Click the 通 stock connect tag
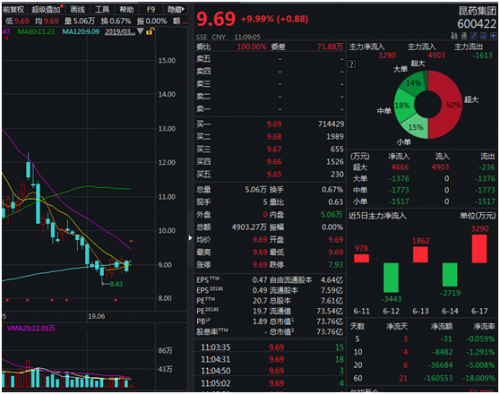Screen dimensions: 500x394 (464, 36)
